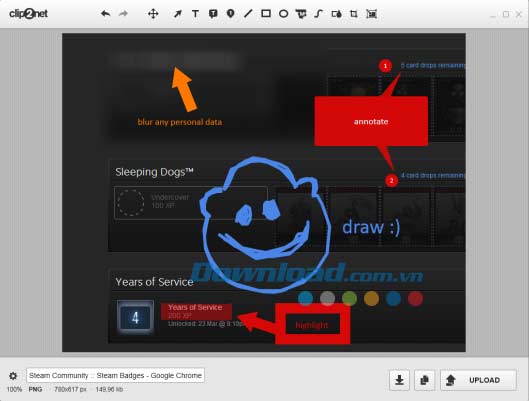529x401 pixels.
Task: Select the highlighter marker tool
Action: coord(301,14)
